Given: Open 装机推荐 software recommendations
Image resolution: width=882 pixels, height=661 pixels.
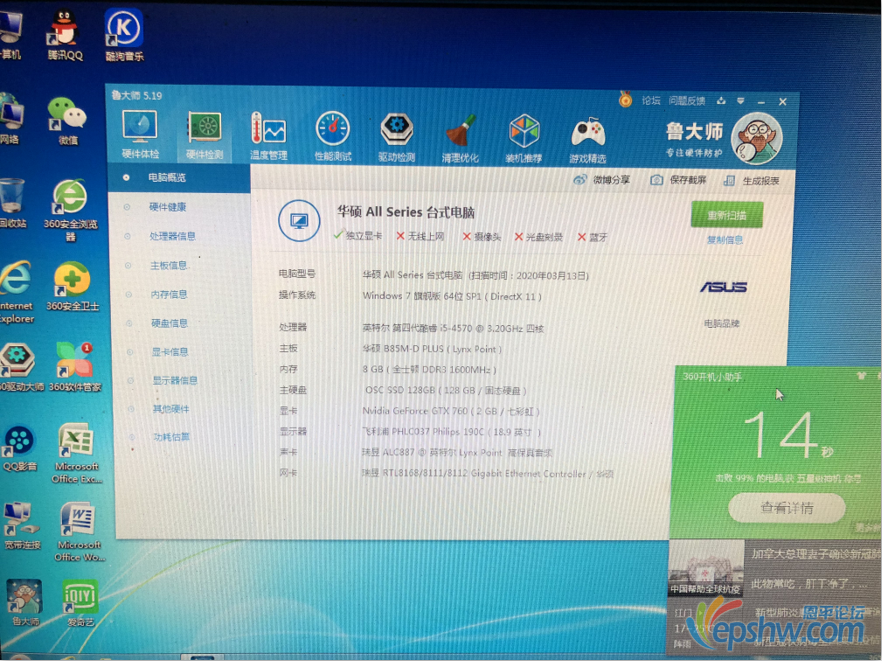Looking at the screenshot, I should 524,139.
